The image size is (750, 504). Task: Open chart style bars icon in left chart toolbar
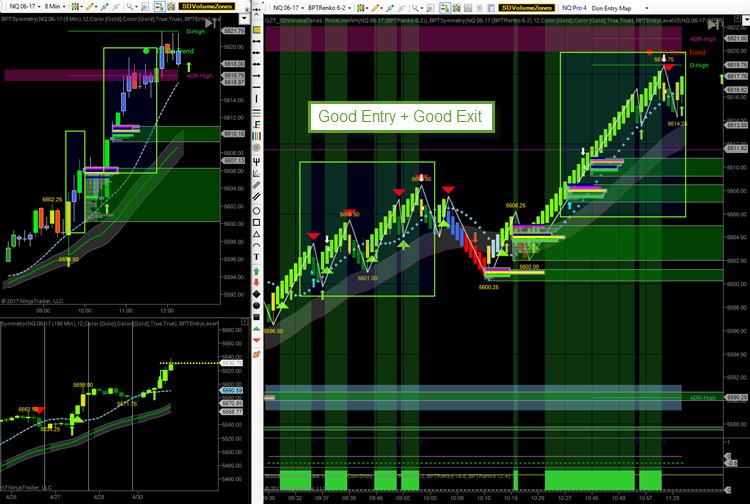[75, 7]
